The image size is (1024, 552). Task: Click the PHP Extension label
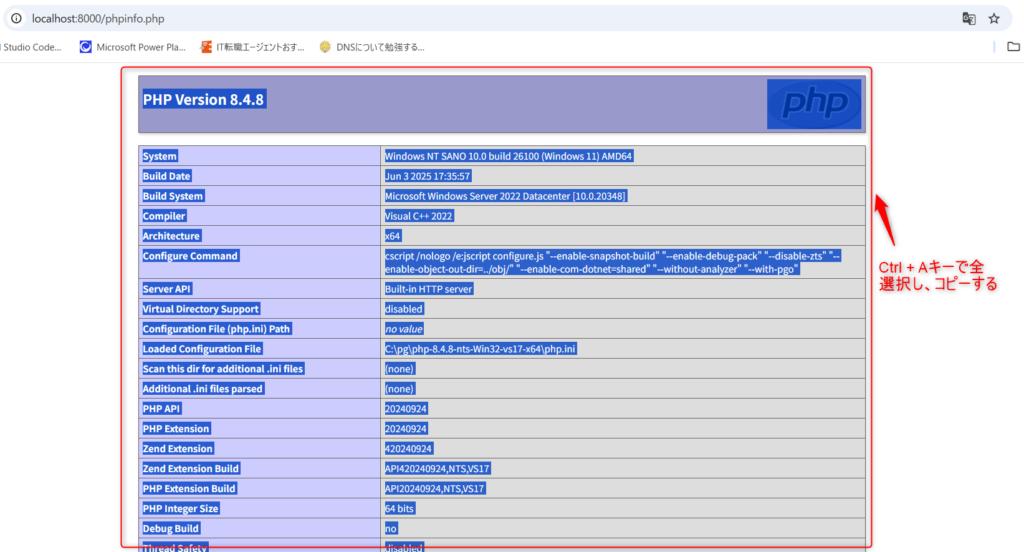176,429
